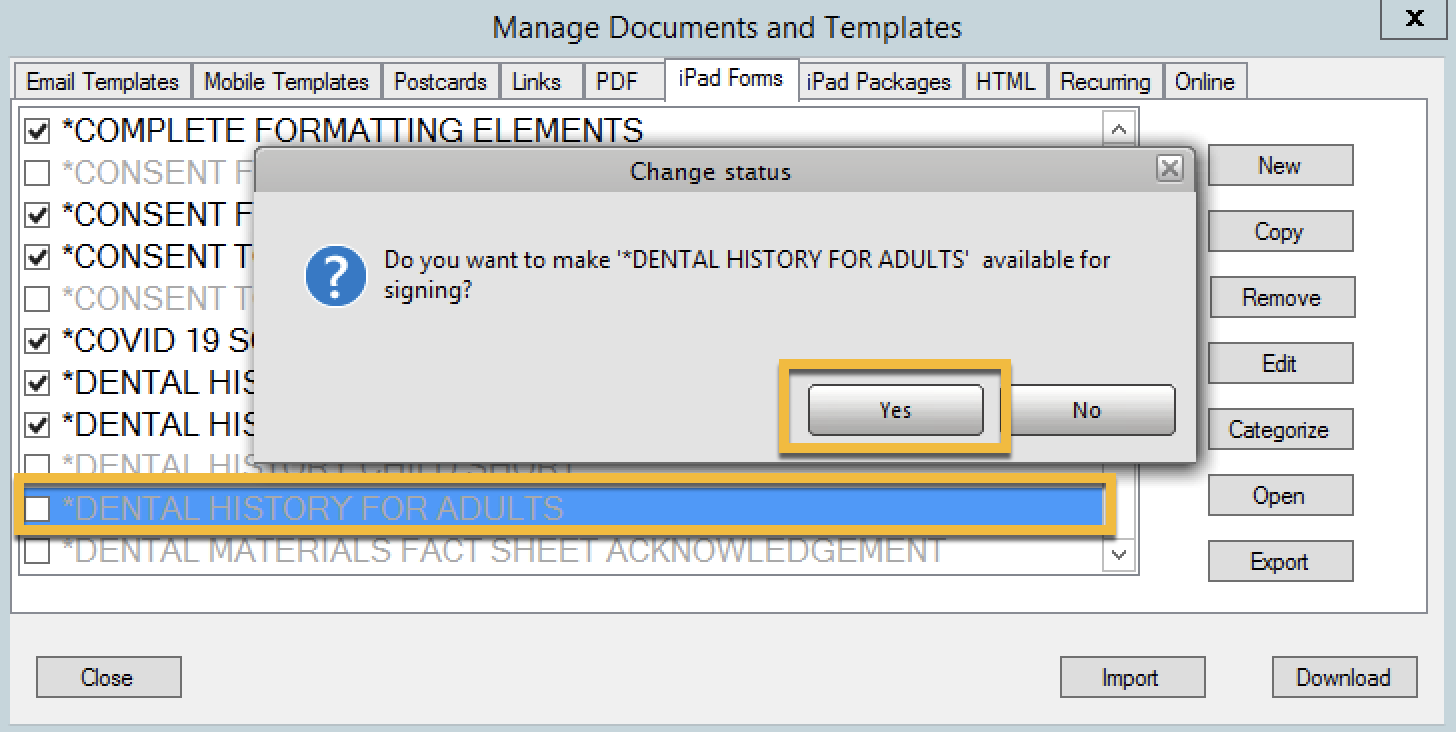
Task: Confirm with the Yes button
Action: click(x=895, y=410)
